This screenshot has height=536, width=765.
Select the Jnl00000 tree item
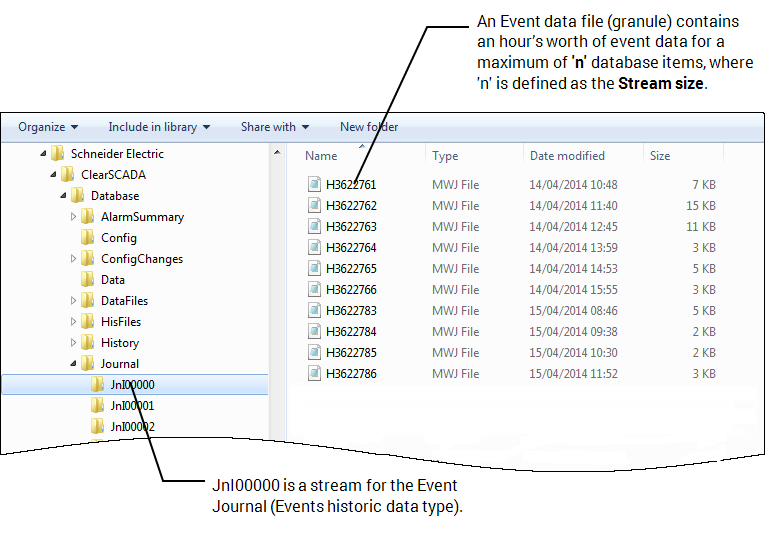[x=132, y=385]
